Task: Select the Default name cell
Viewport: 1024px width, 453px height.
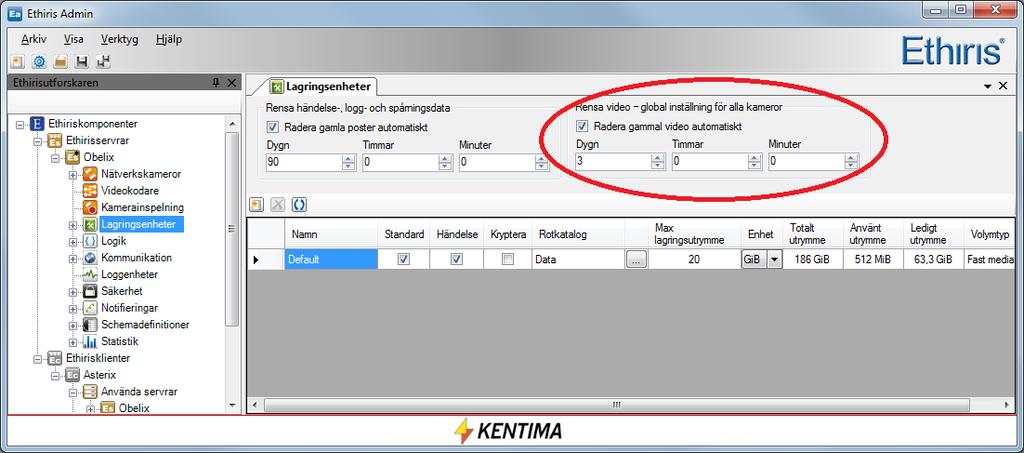Action: (x=331, y=259)
